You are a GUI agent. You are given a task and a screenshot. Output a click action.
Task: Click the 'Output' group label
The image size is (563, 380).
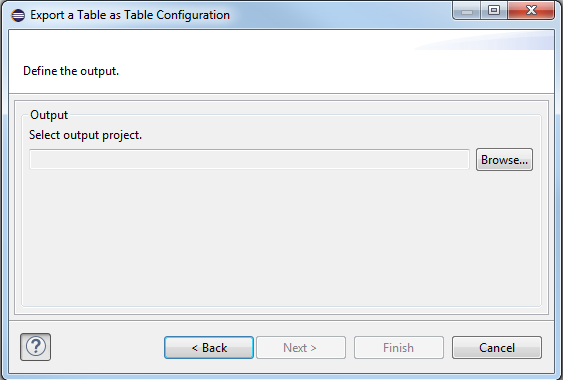point(49,115)
